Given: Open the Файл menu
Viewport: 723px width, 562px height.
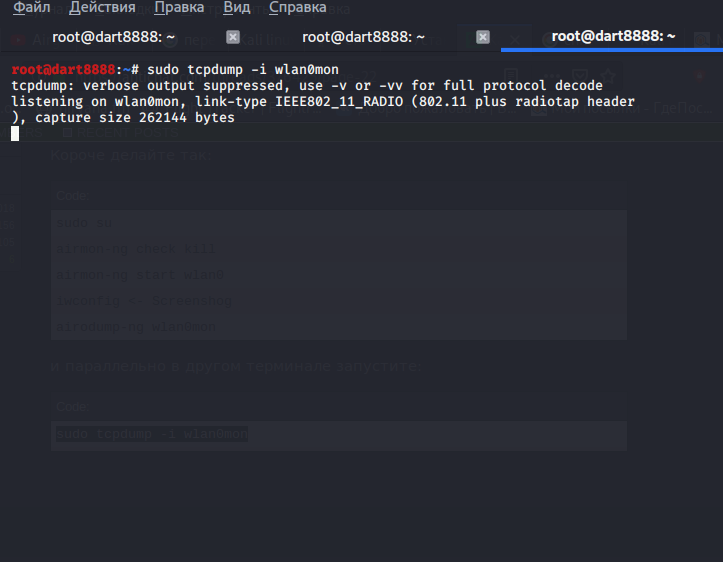Looking at the screenshot, I should [x=32, y=8].
